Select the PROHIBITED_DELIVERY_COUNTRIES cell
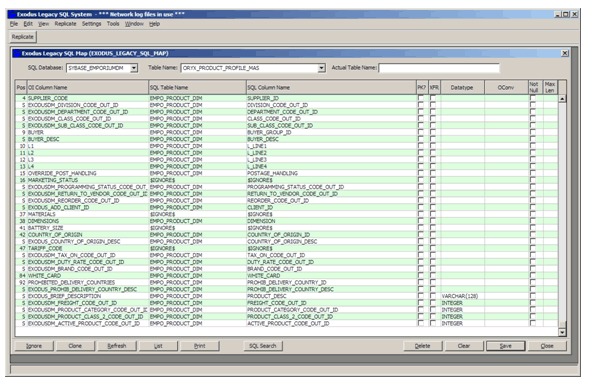The image size is (590, 380). pyautogui.click(x=87, y=283)
